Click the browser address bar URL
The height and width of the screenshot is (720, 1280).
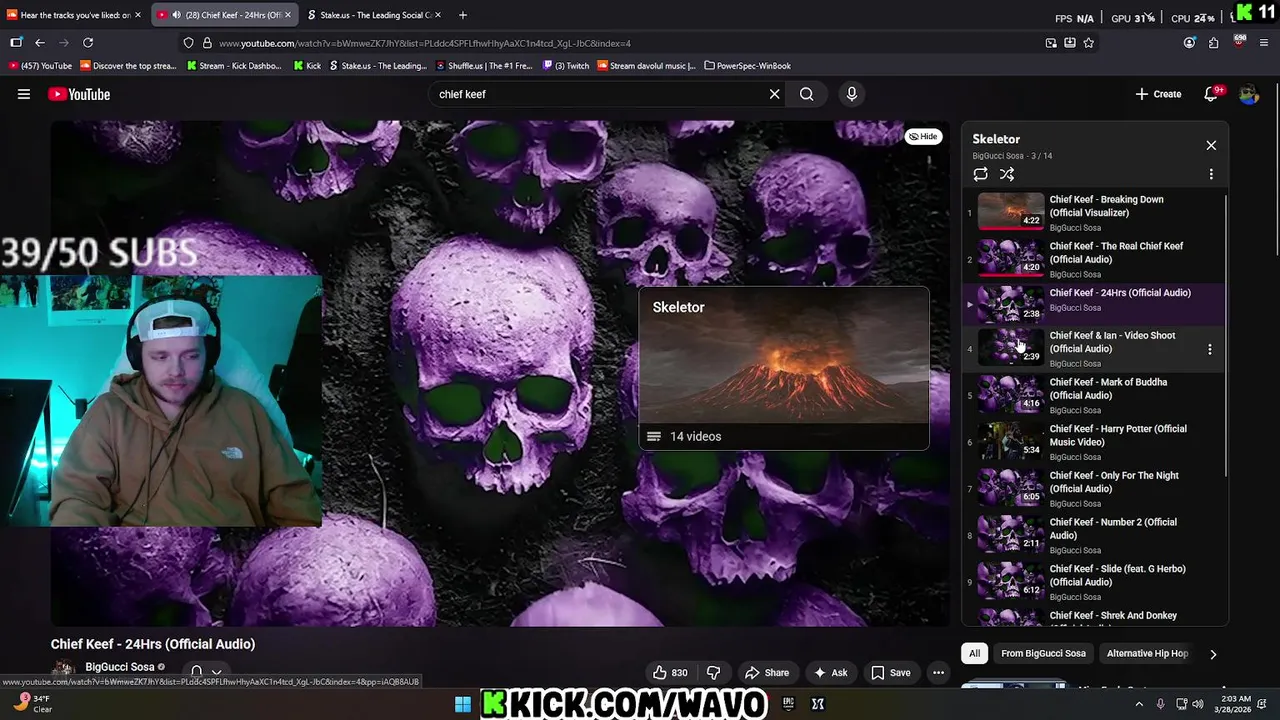425,43
